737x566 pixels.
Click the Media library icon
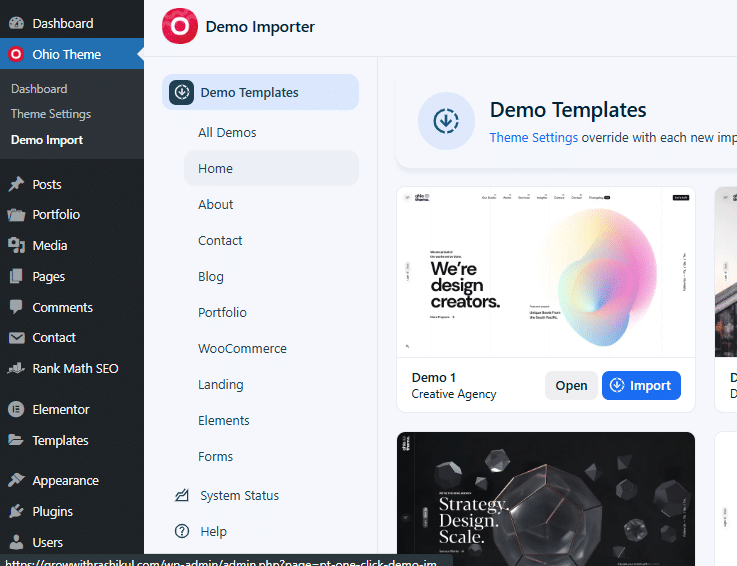coord(16,246)
